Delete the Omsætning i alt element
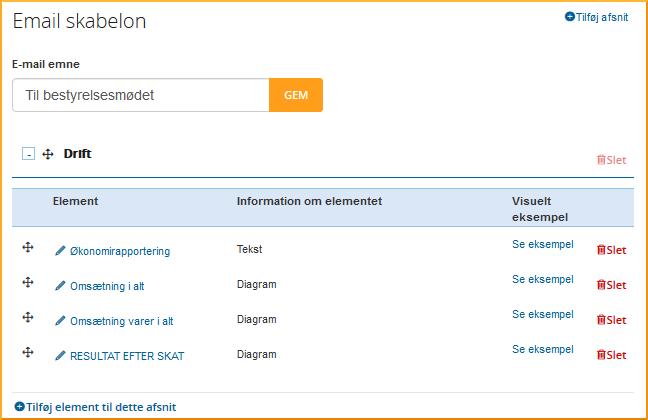 pyautogui.click(x=611, y=285)
